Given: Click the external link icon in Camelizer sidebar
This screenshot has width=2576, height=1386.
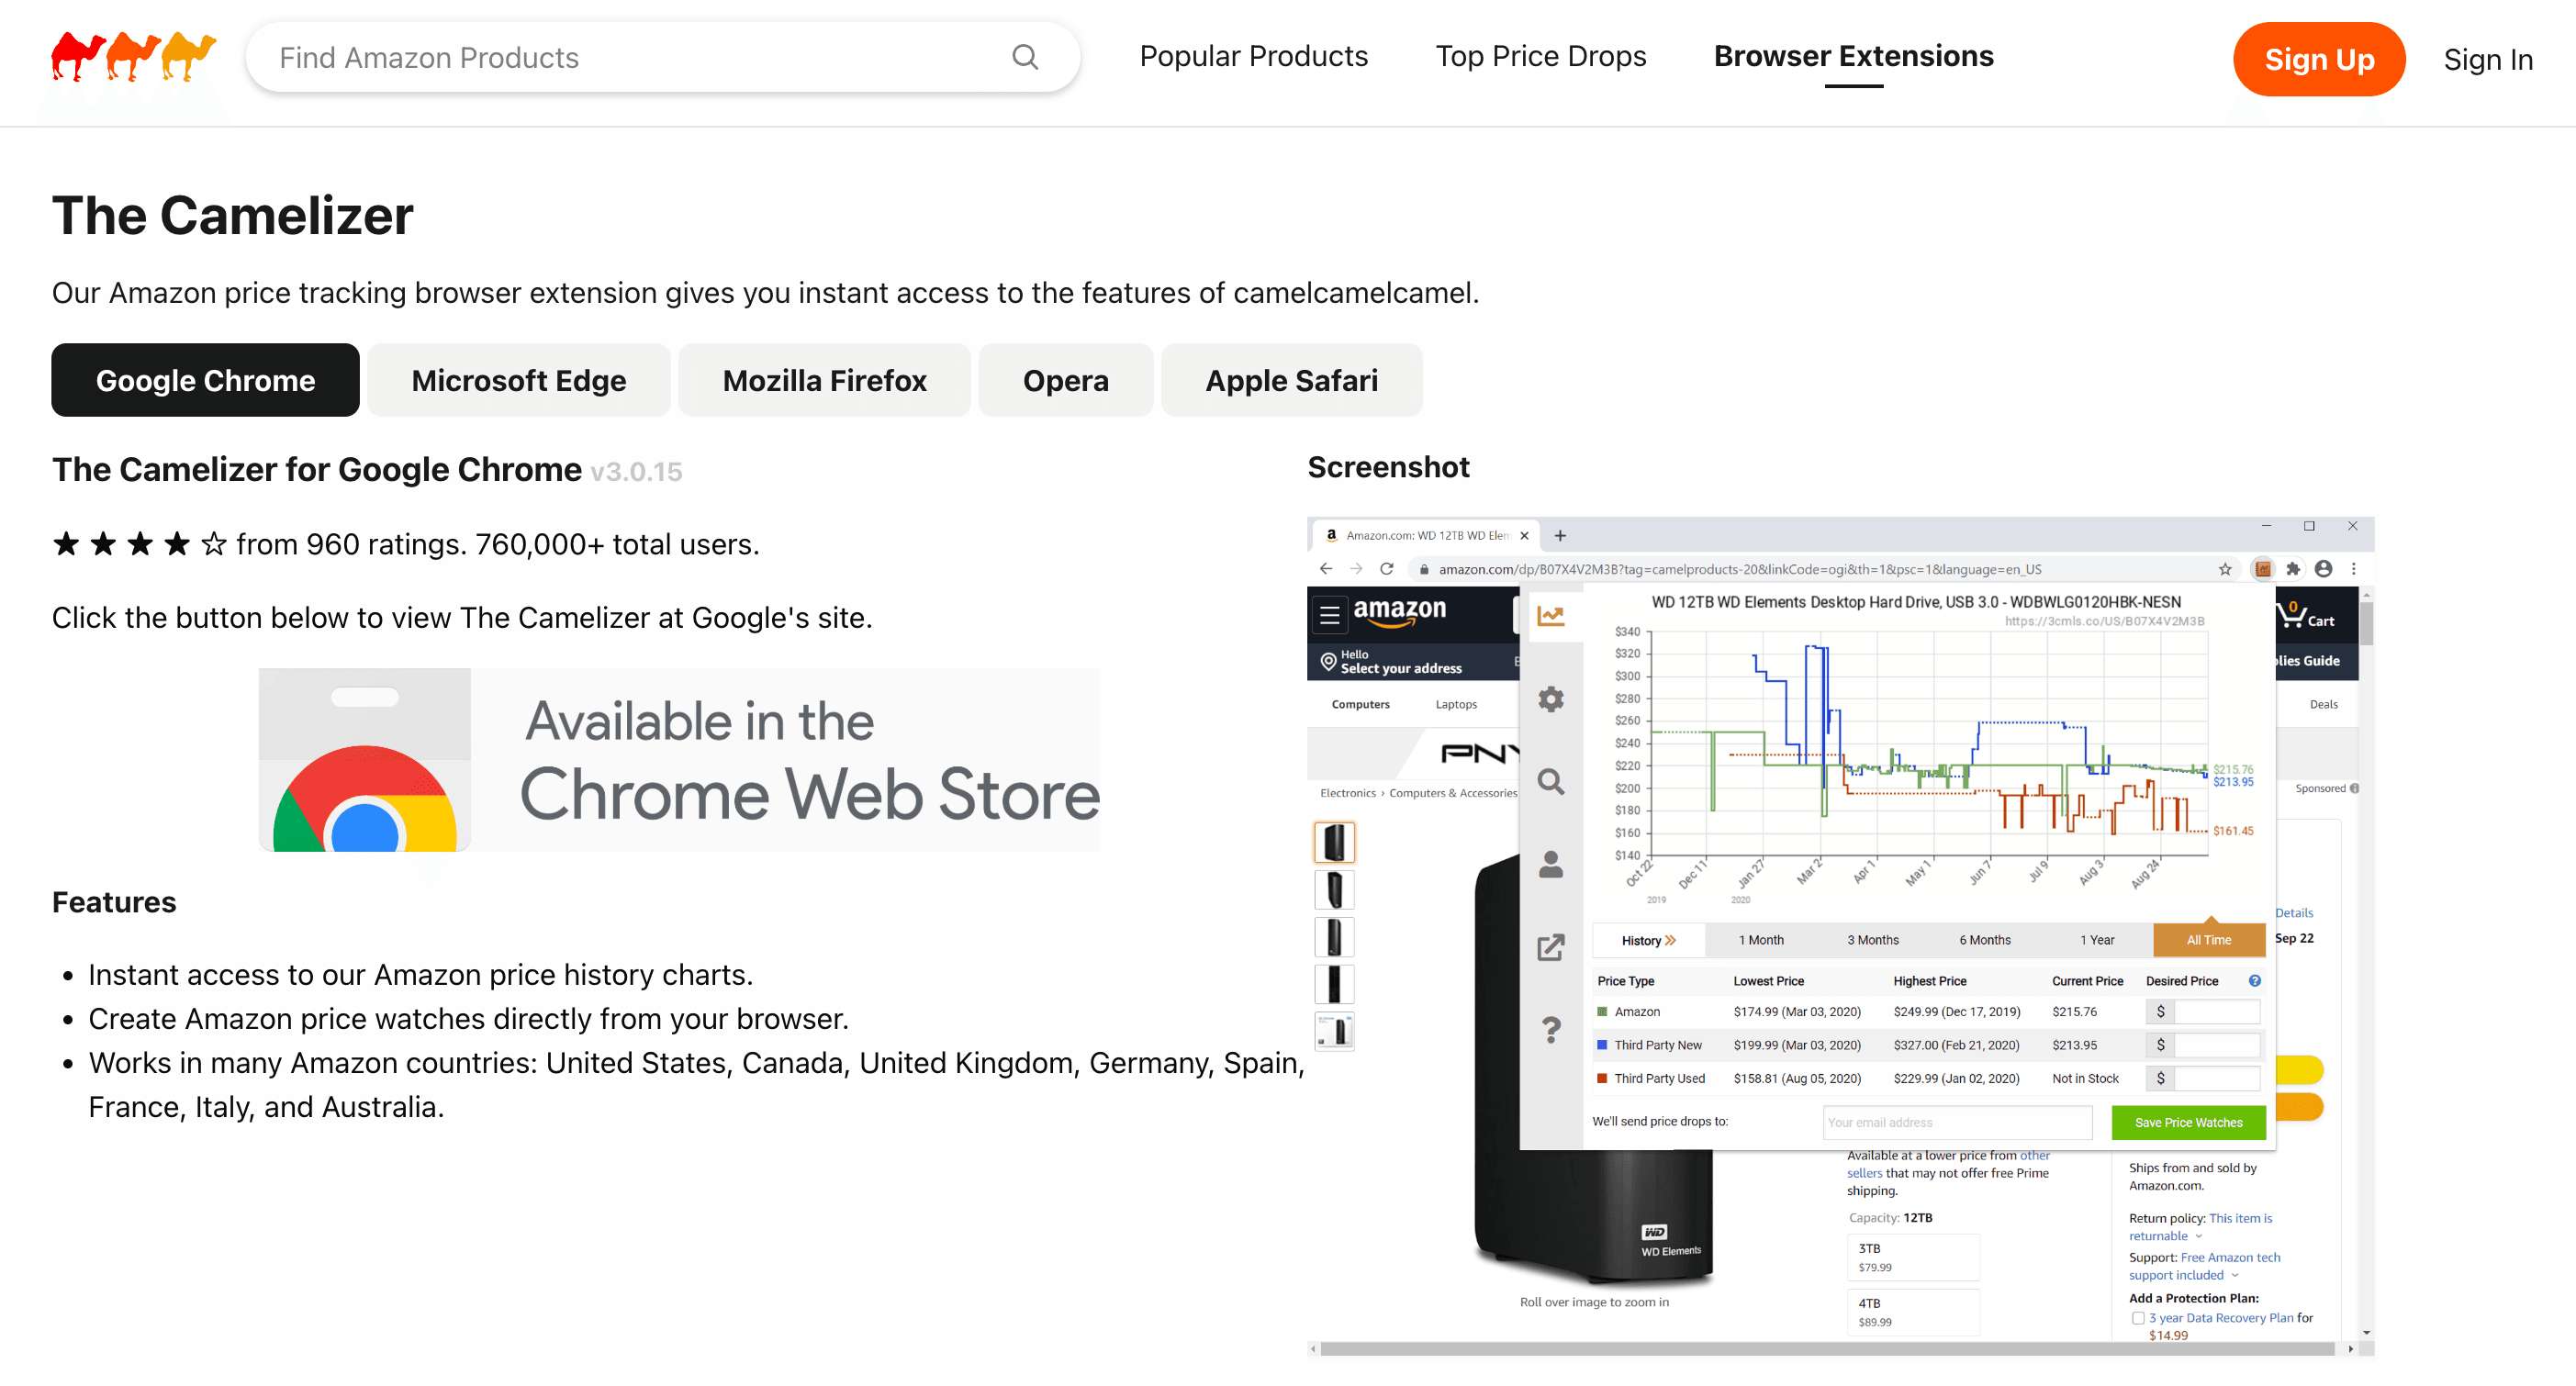Looking at the screenshot, I should 1550,947.
